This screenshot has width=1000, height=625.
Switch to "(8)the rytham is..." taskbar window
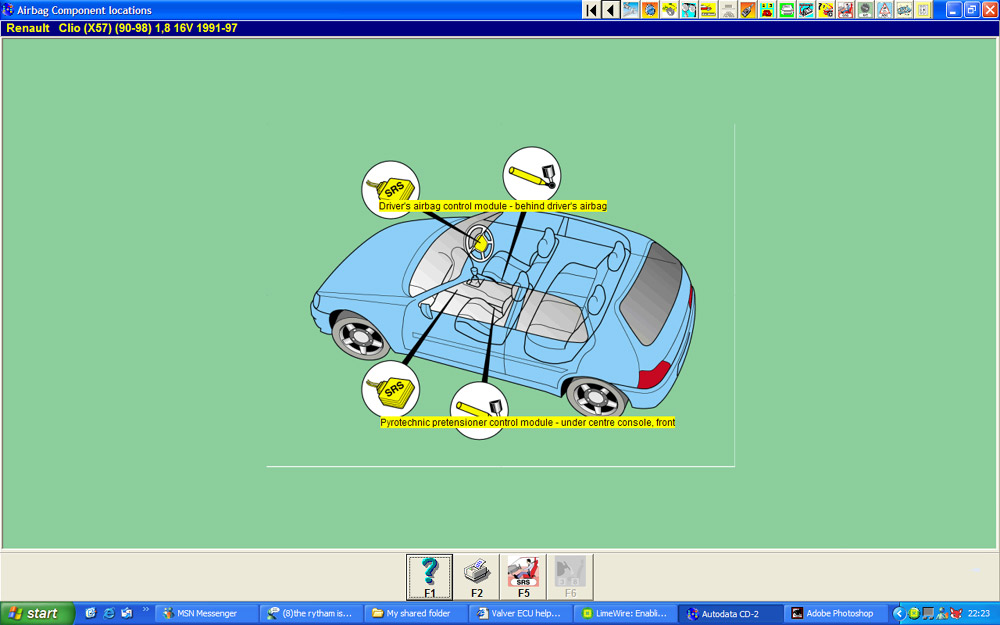click(311, 614)
